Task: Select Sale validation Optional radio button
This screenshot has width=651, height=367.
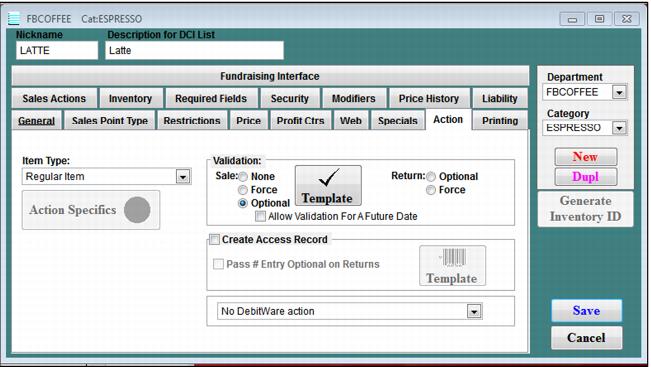Action: coord(243,203)
